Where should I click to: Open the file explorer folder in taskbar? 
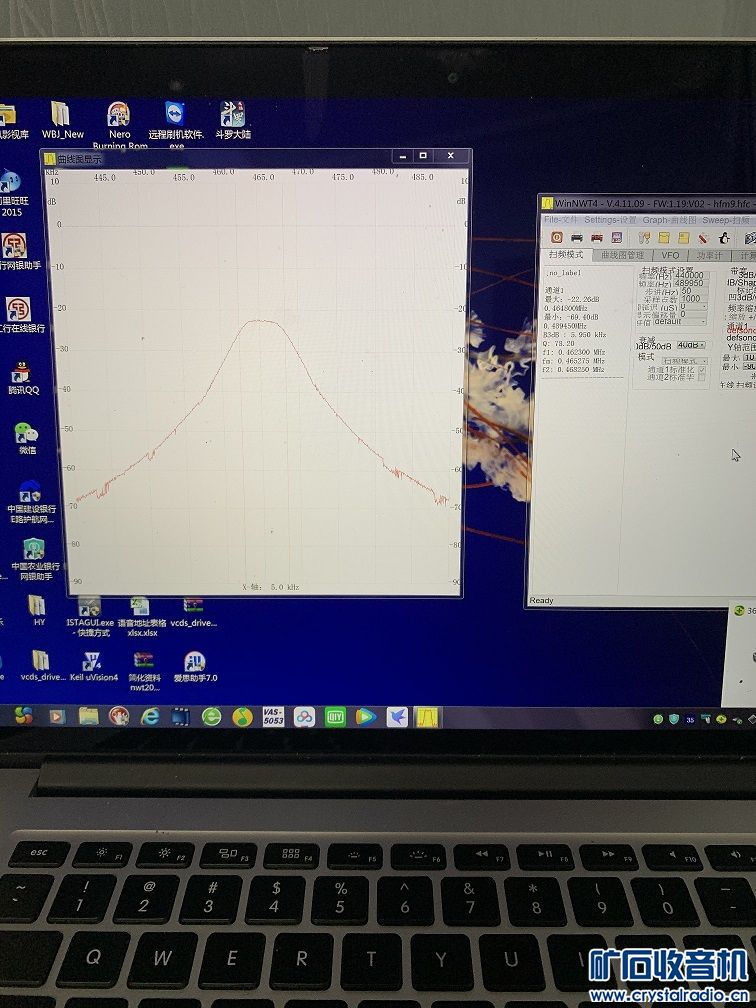coord(89,716)
